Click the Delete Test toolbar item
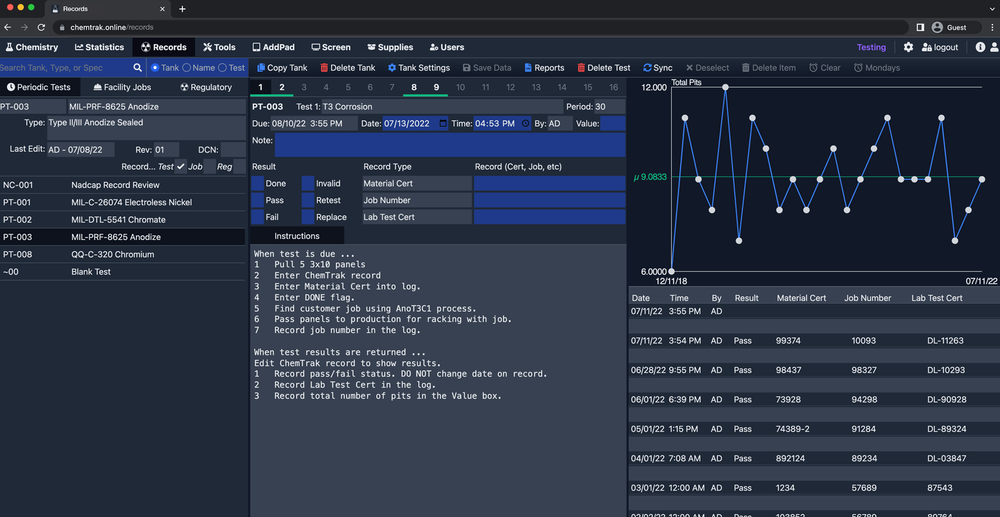Screen dimensions: 1000x517 tap(603, 68)
